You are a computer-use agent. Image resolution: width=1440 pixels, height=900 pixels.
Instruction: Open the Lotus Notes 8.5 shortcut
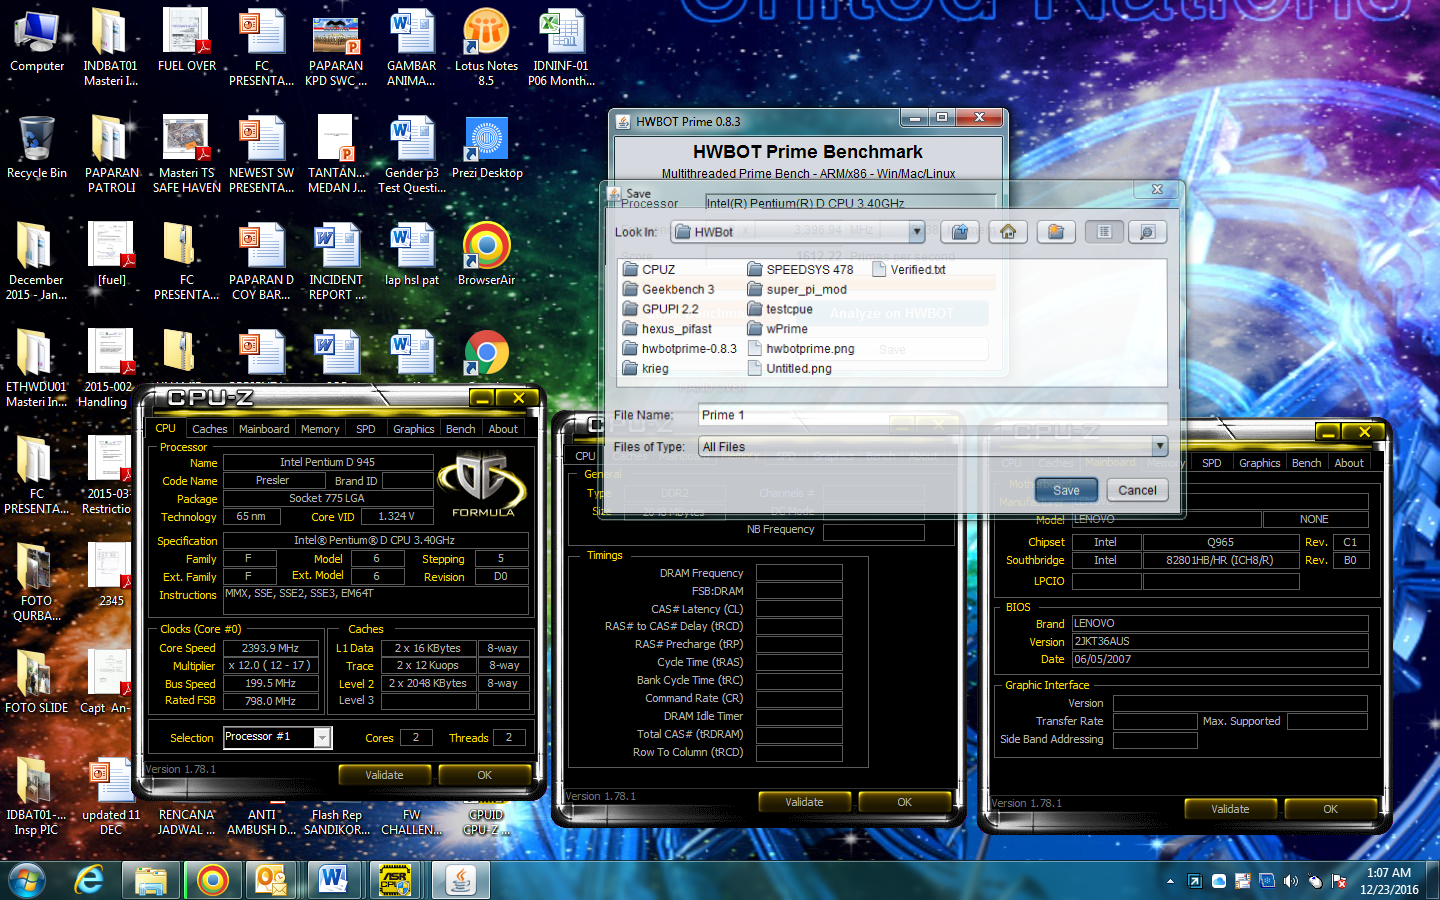[x=486, y=47]
